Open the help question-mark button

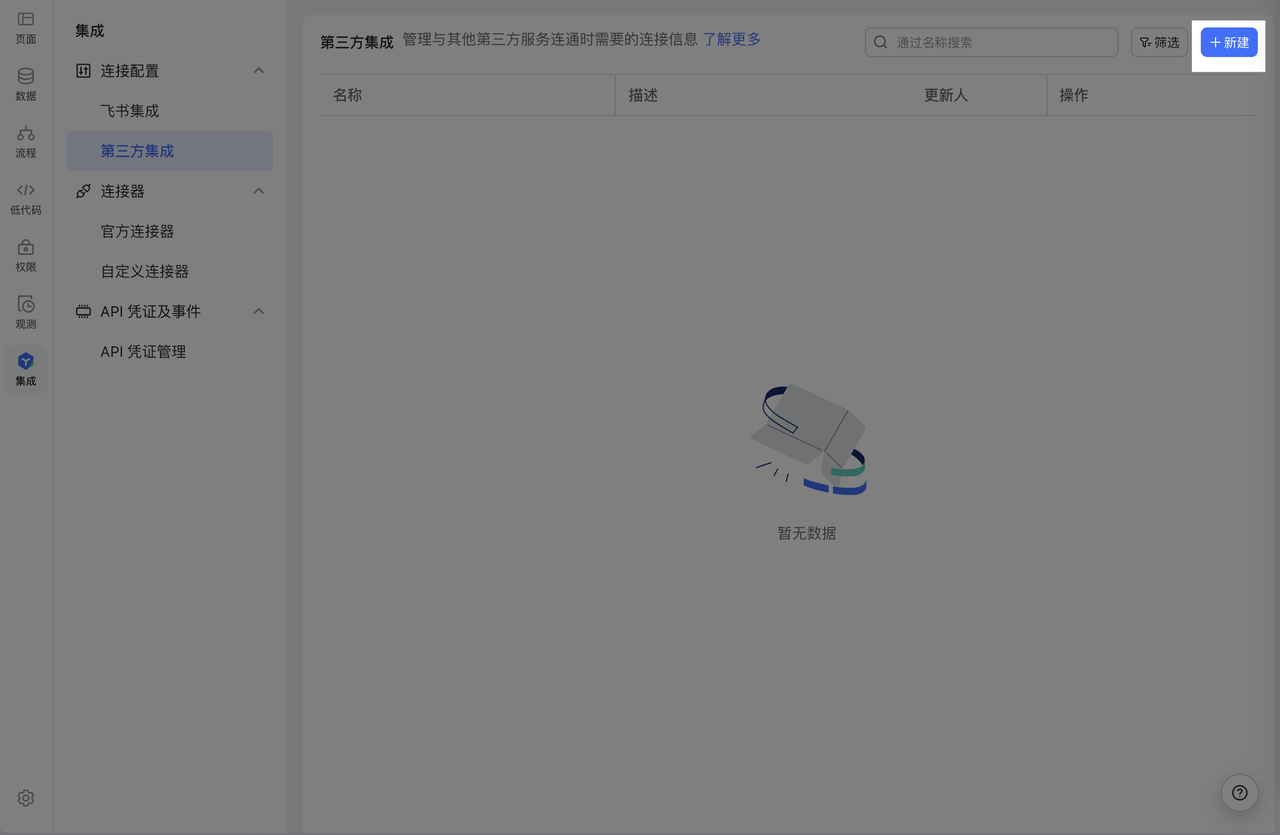click(1240, 793)
